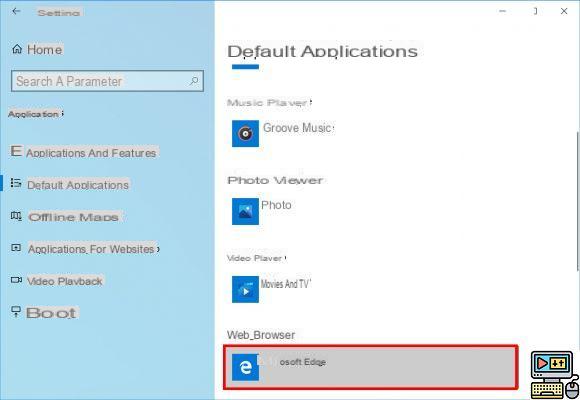Click the Boot startup icon
The image size is (580, 400).
coord(16,312)
